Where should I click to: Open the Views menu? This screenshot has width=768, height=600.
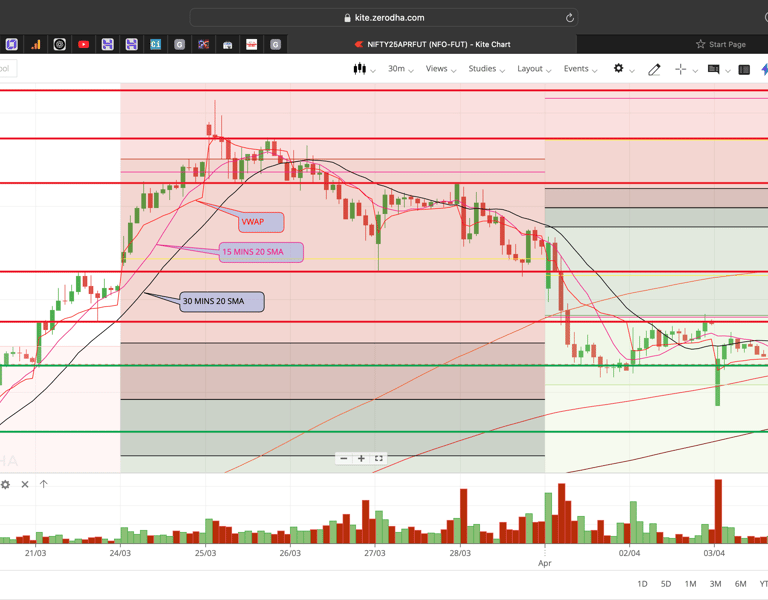click(x=441, y=69)
